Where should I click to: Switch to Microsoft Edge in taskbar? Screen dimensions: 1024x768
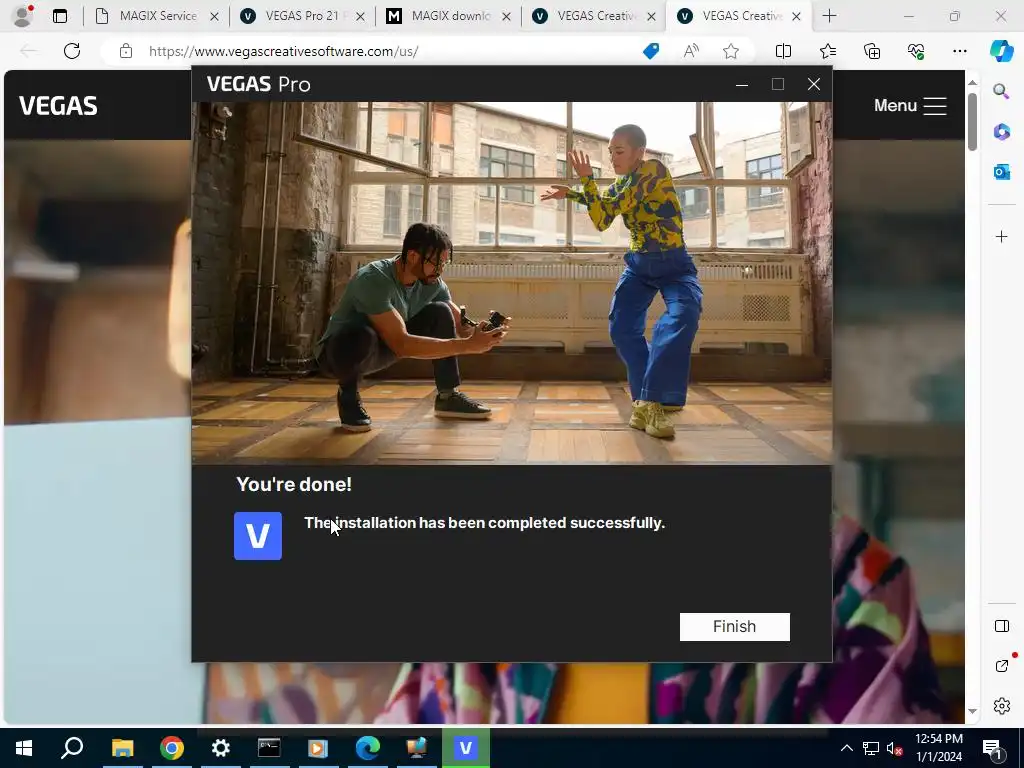point(368,748)
